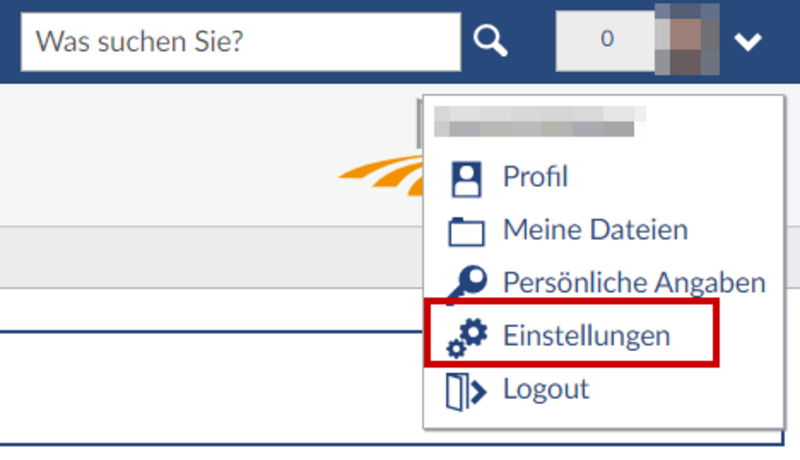Click the orange logo graphic
Image resolution: width=800 pixels, height=460 pixels.
point(381,175)
